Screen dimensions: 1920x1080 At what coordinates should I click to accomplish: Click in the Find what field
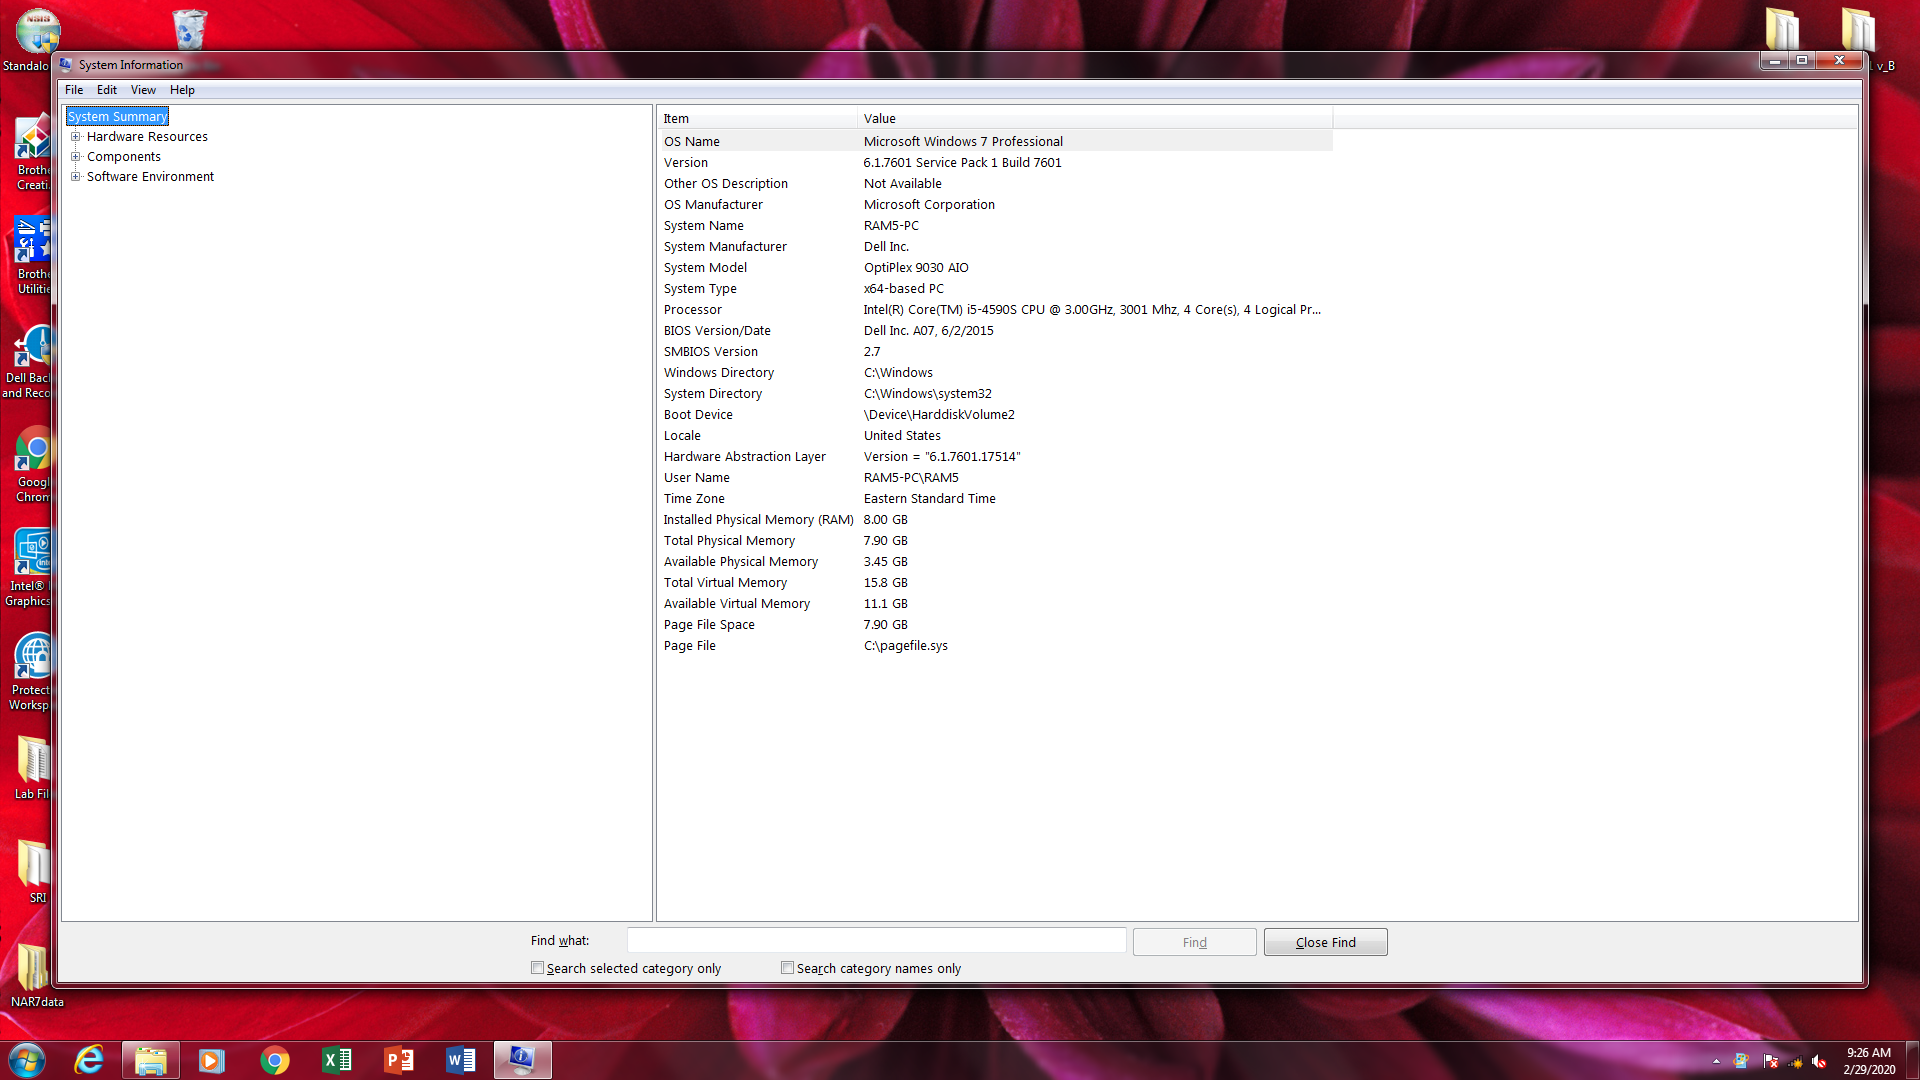pos(876,941)
